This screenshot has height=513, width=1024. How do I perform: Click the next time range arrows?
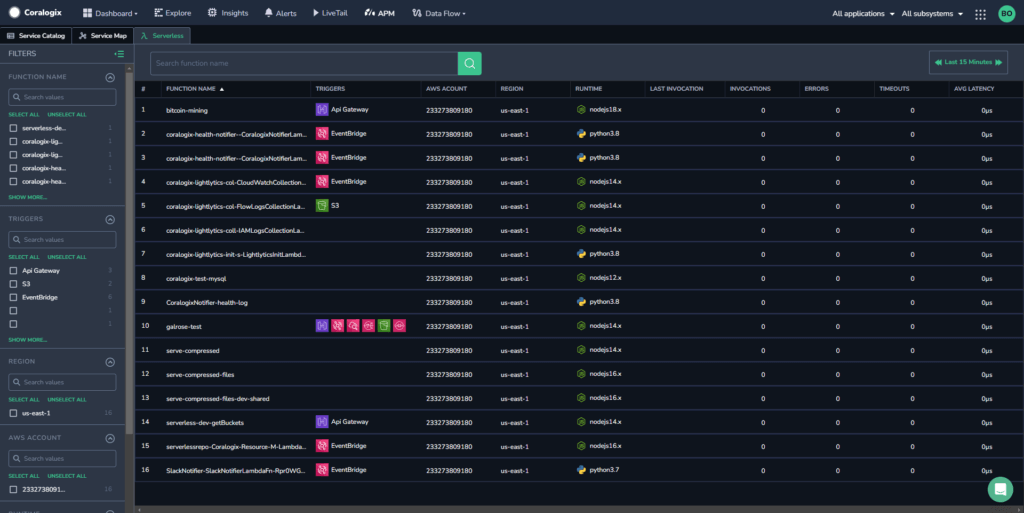999,63
